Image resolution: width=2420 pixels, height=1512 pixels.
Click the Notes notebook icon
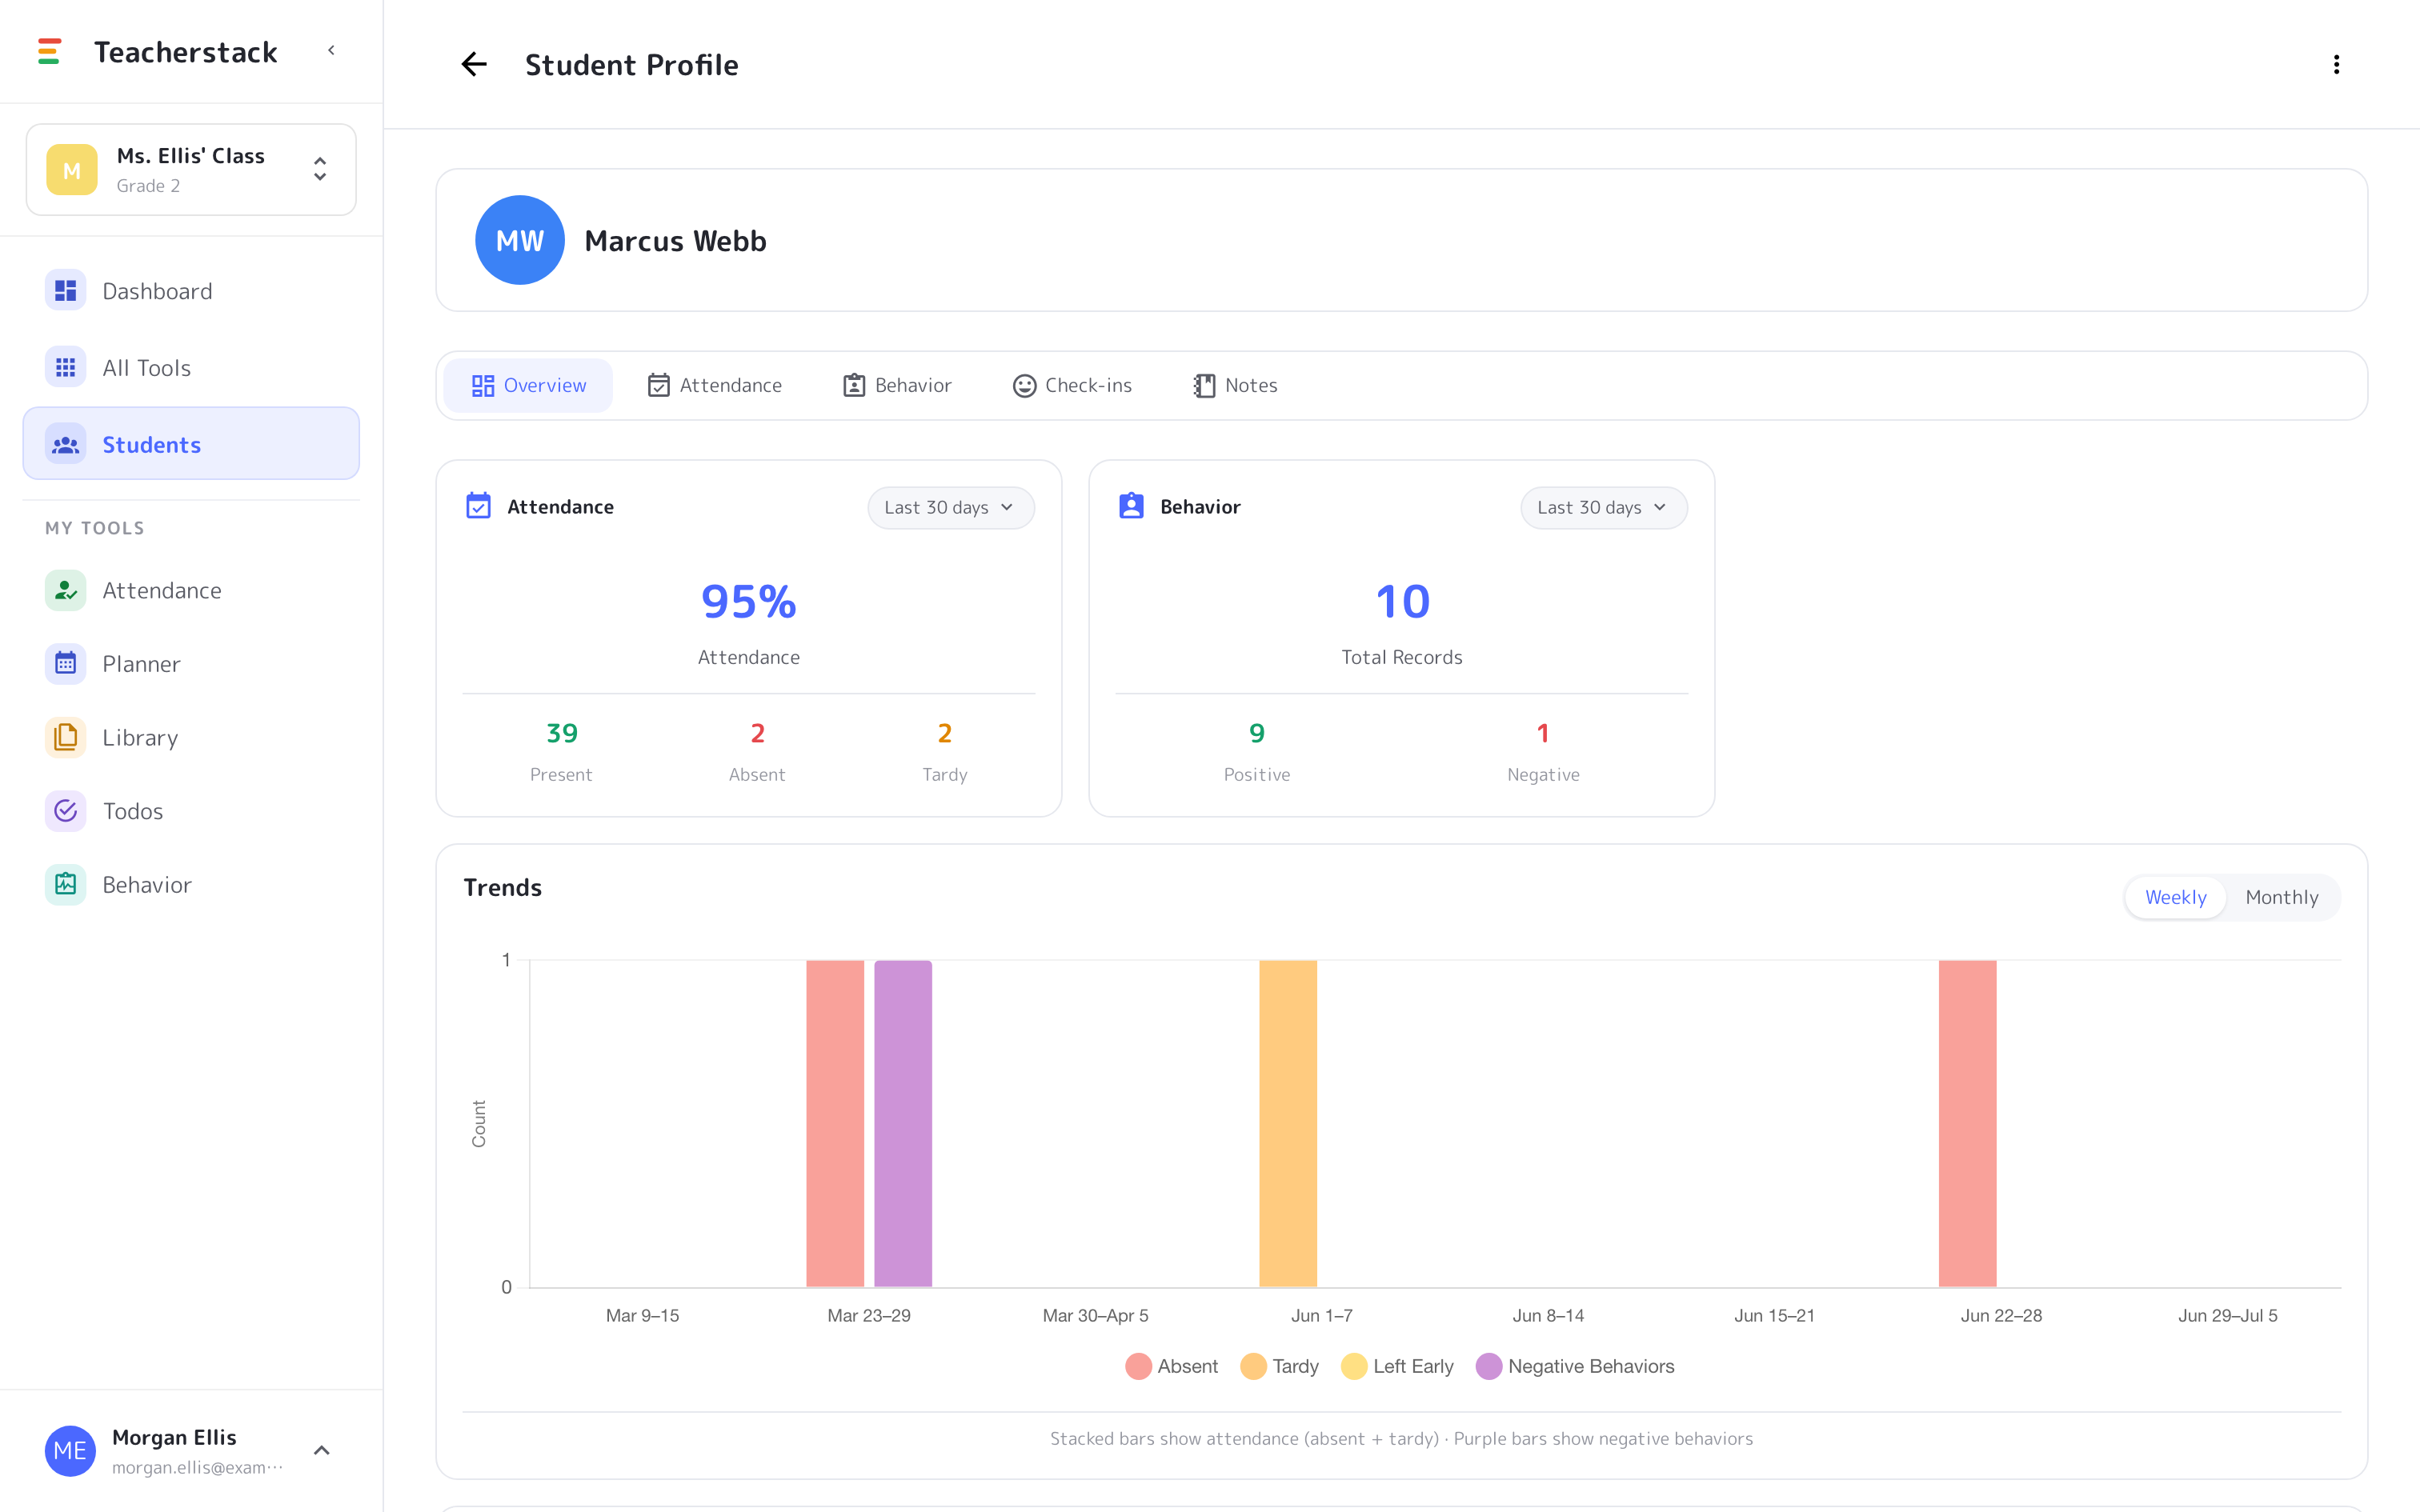(1204, 386)
